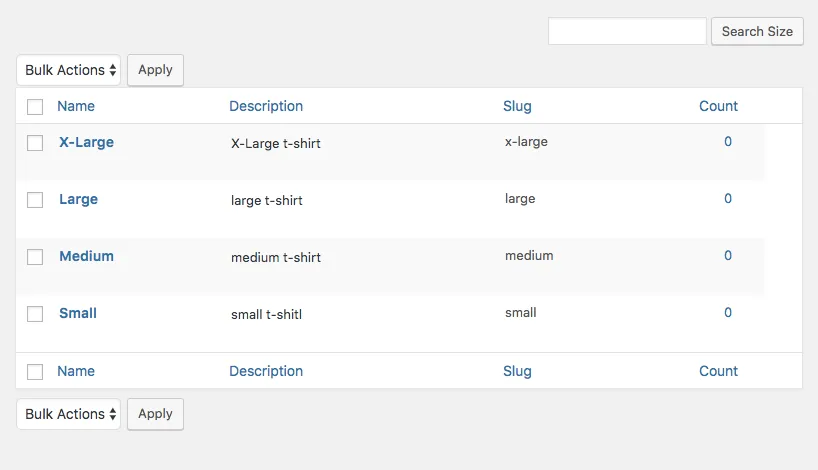
Task: Open the X-Large size term
Action: pyautogui.click(x=86, y=142)
